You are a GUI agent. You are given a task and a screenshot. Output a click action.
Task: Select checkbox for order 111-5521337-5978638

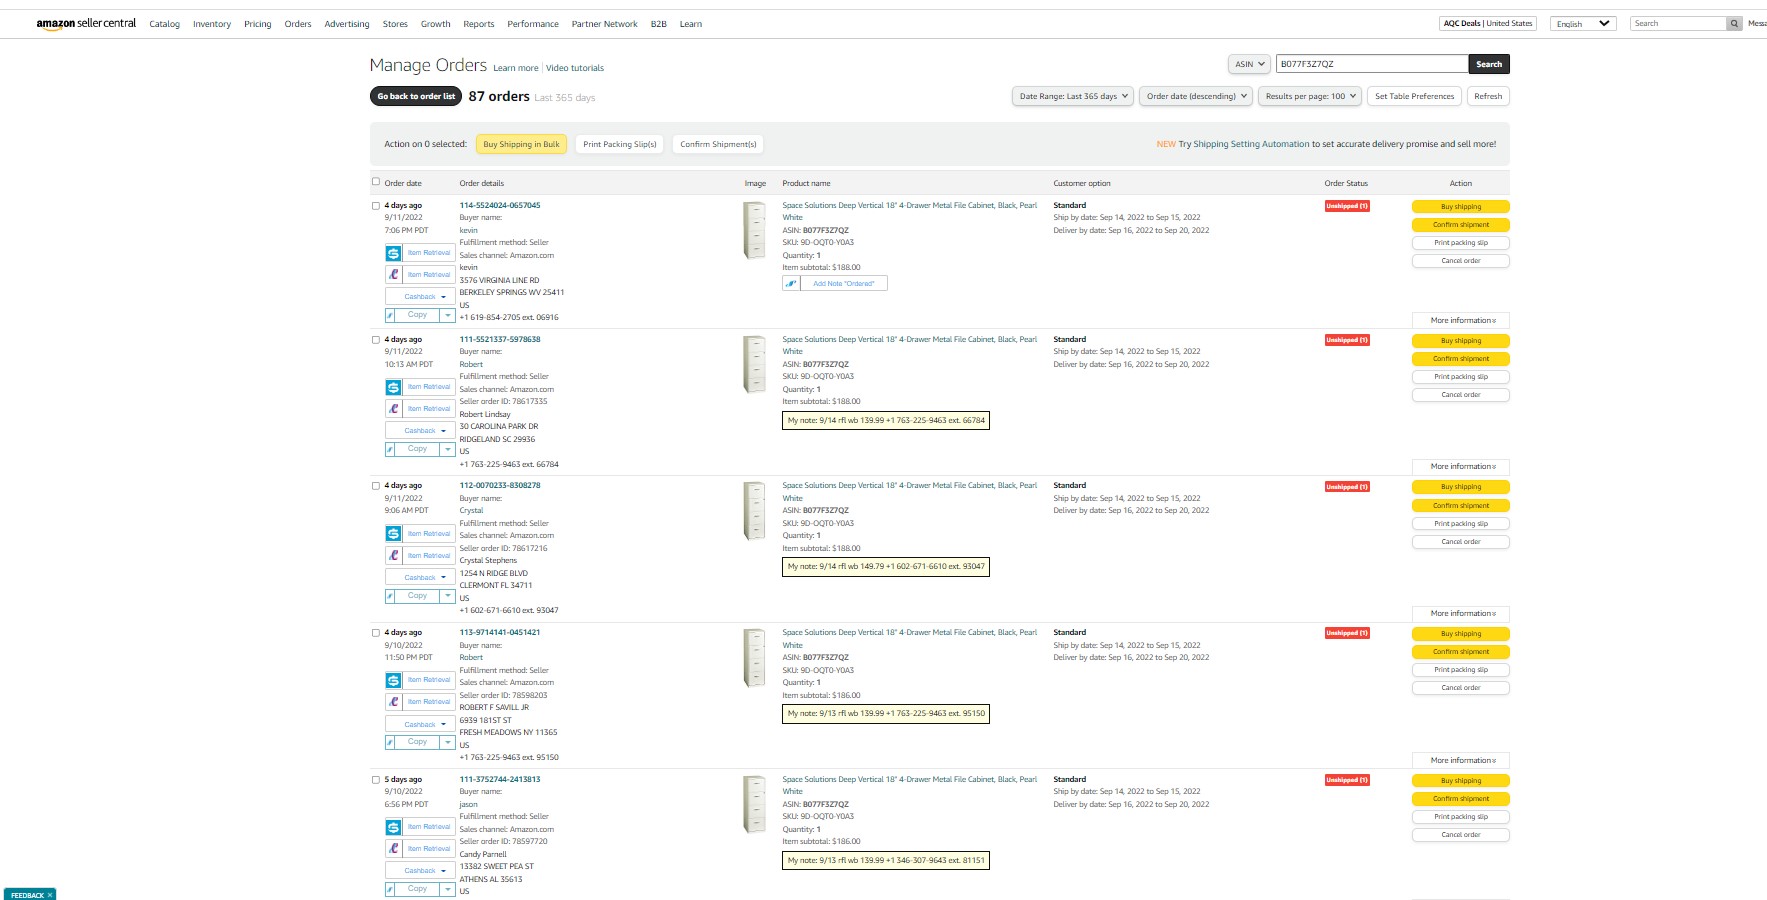pyautogui.click(x=376, y=340)
